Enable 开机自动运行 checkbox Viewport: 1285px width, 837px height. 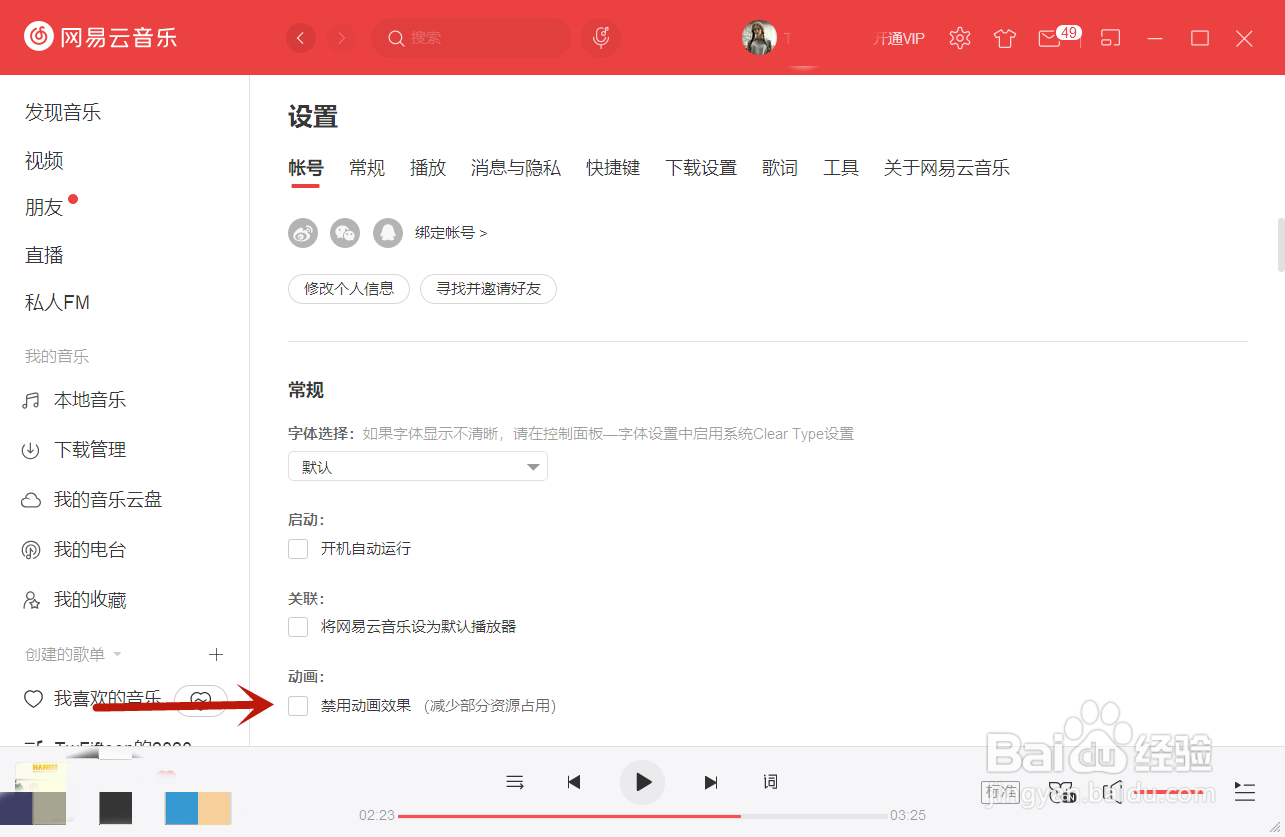coord(298,548)
